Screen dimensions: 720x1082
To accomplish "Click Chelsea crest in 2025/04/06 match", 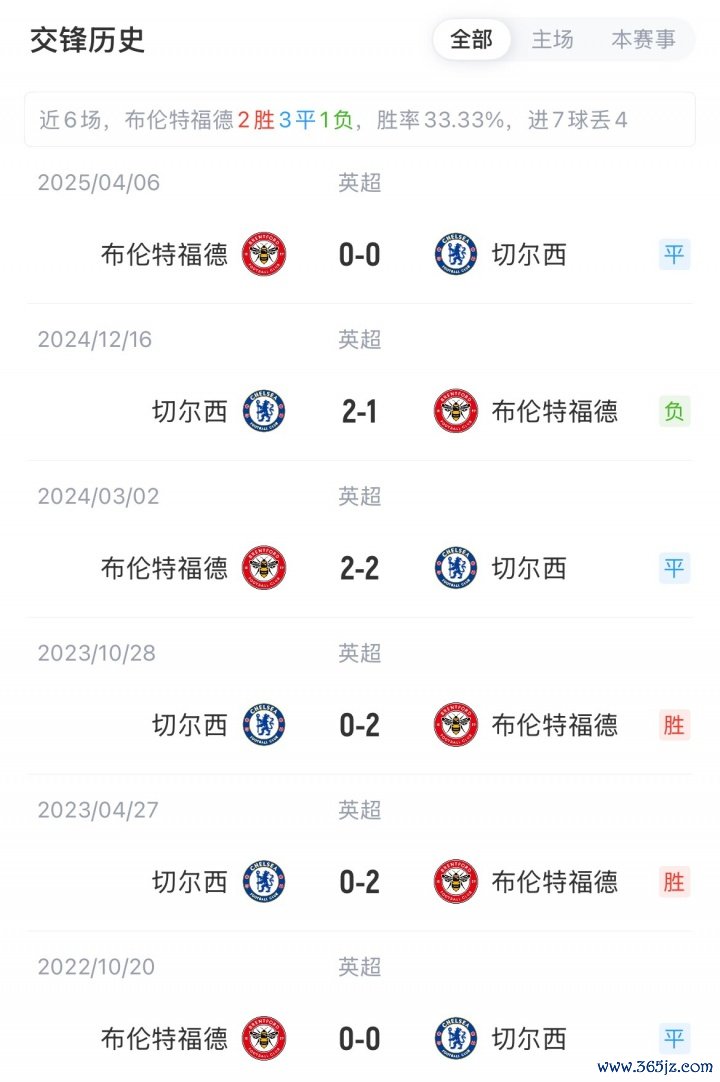I will tap(456, 255).
